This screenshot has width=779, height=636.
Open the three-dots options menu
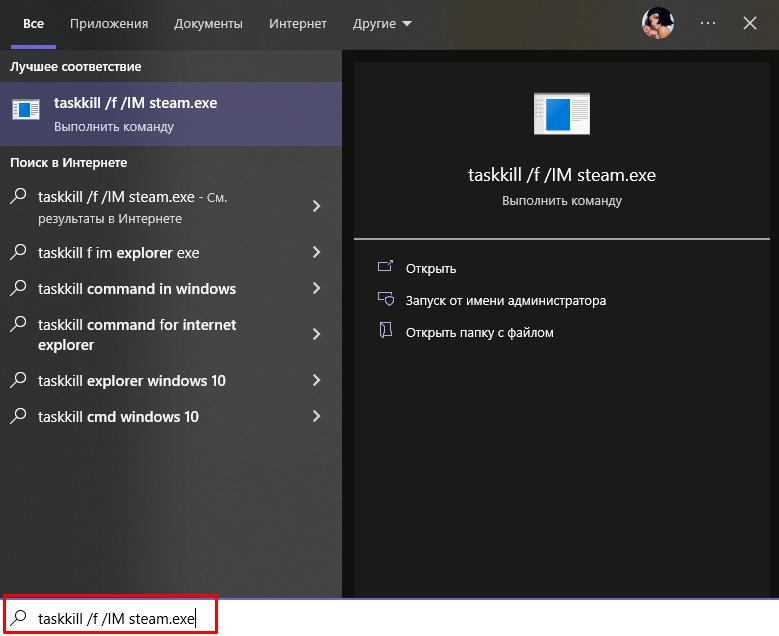[x=707, y=23]
